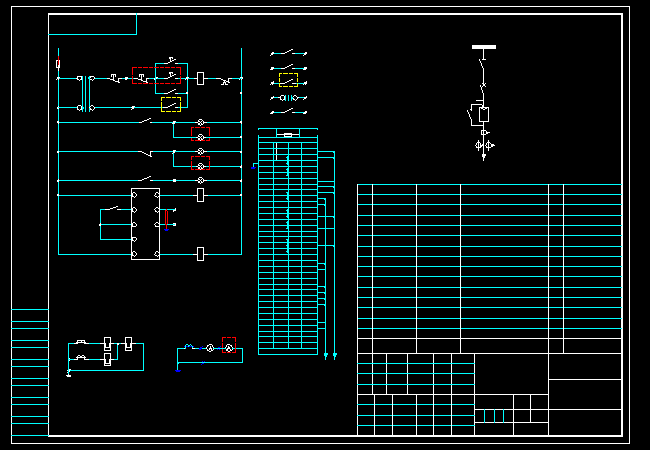Select the large red dashed pushbutton box
The height and width of the screenshot is (450, 650).
156,75
